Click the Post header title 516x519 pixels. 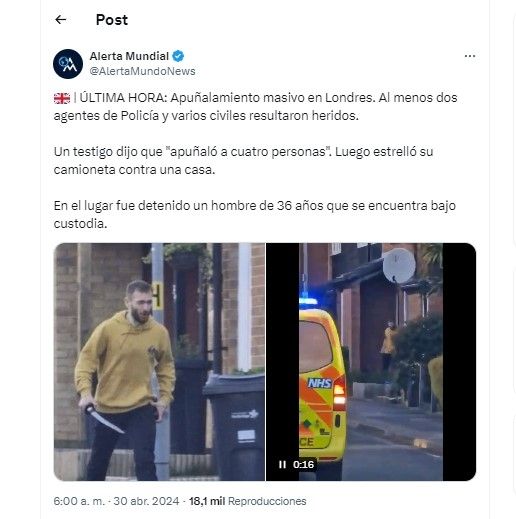[x=112, y=20]
